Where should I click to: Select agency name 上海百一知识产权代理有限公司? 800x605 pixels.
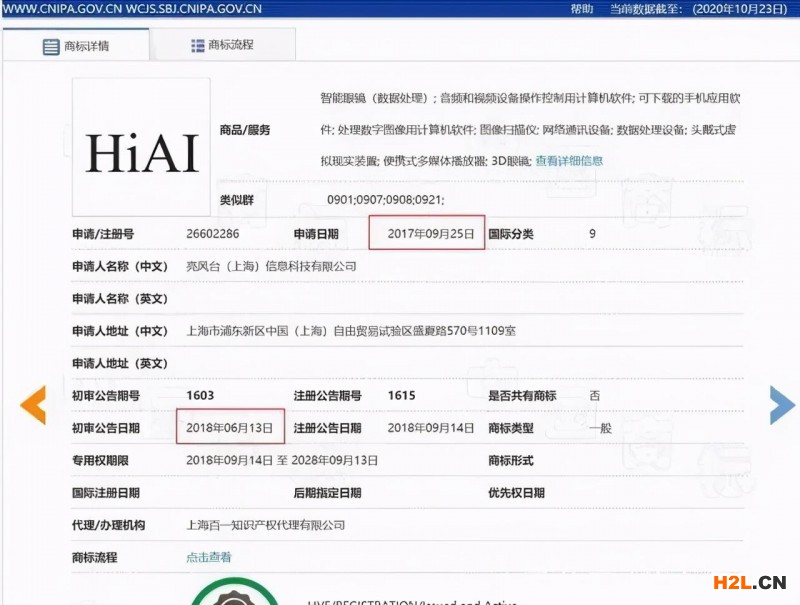pos(265,525)
